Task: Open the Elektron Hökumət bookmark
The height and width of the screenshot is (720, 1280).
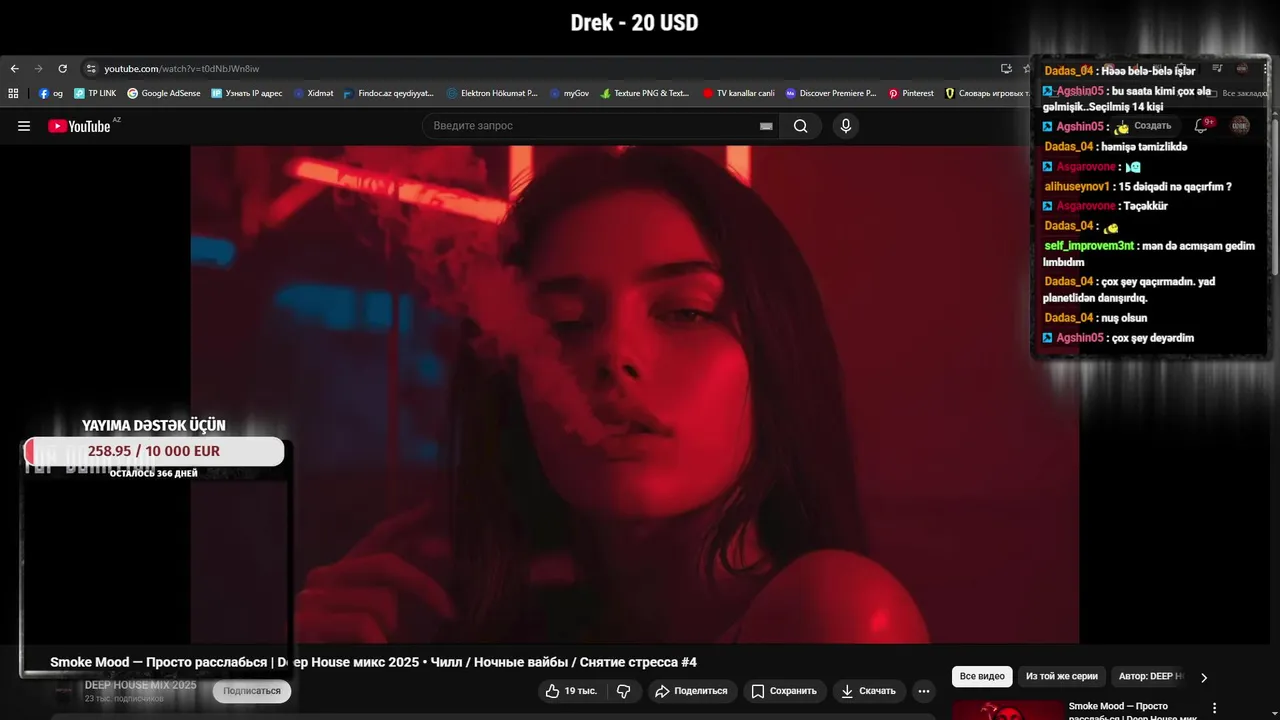Action: coord(492,93)
